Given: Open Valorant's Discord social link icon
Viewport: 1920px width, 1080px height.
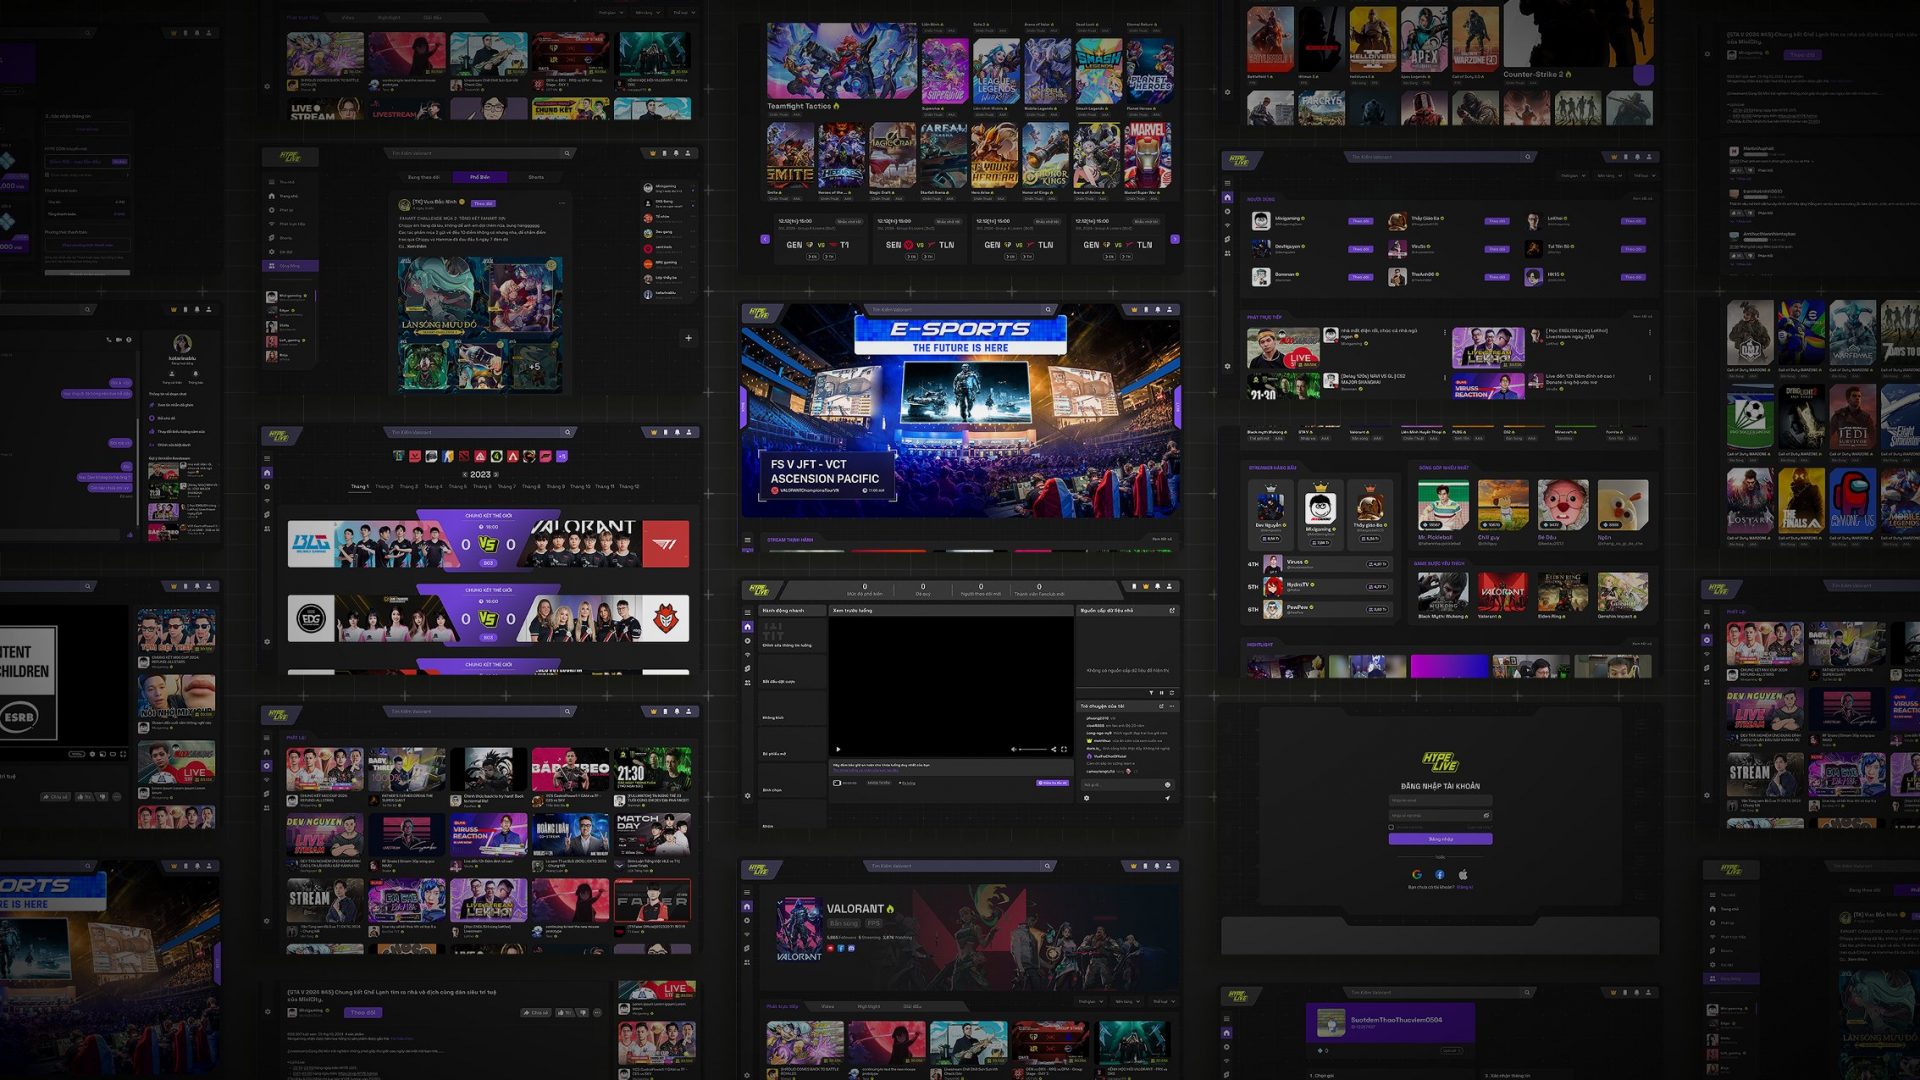Looking at the screenshot, I should [x=851, y=948].
